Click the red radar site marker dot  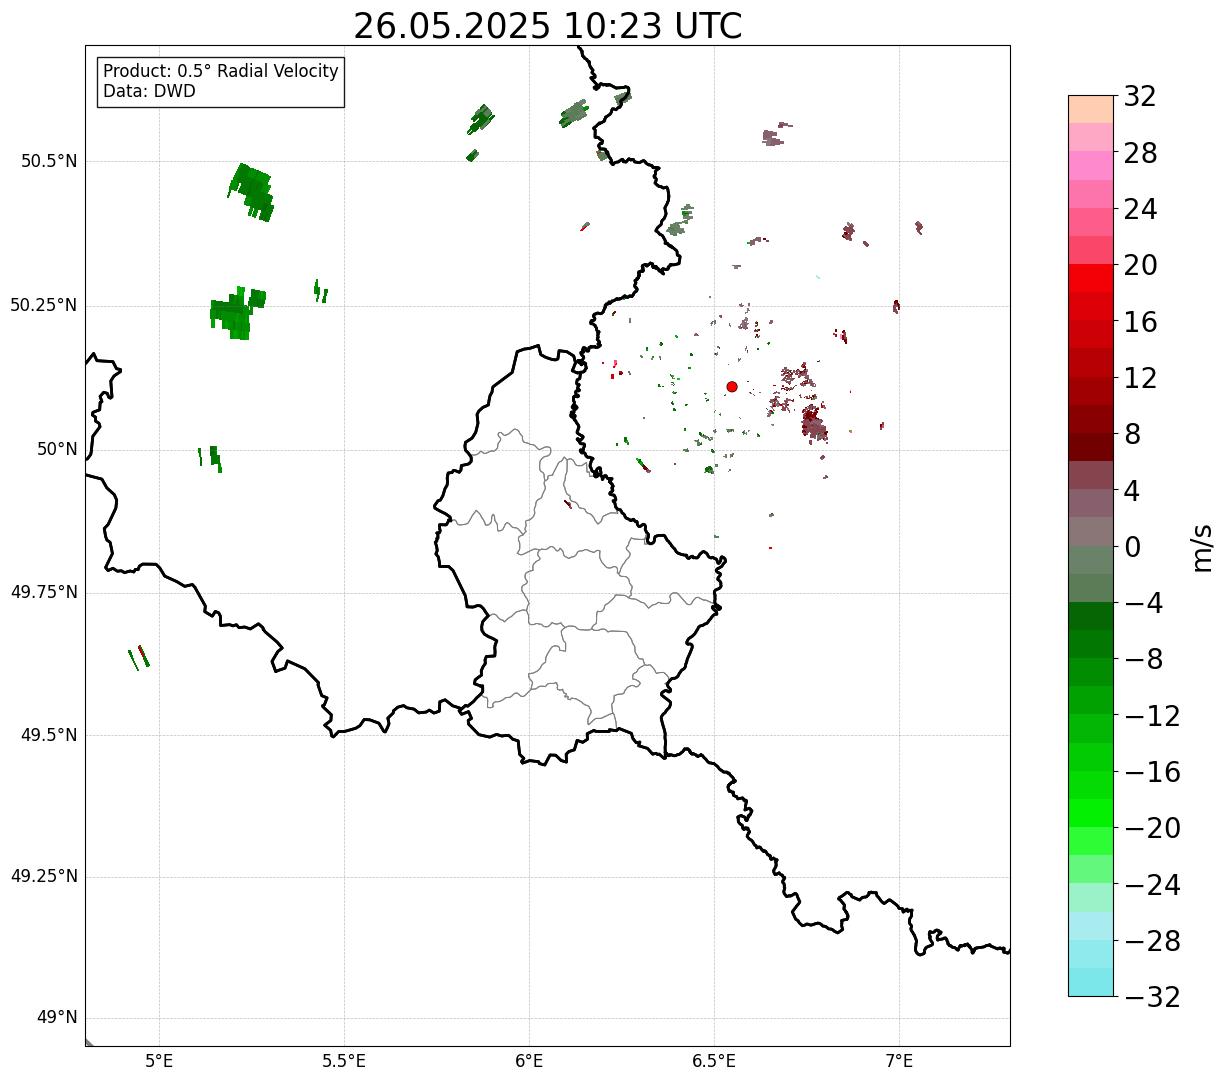coord(732,386)
